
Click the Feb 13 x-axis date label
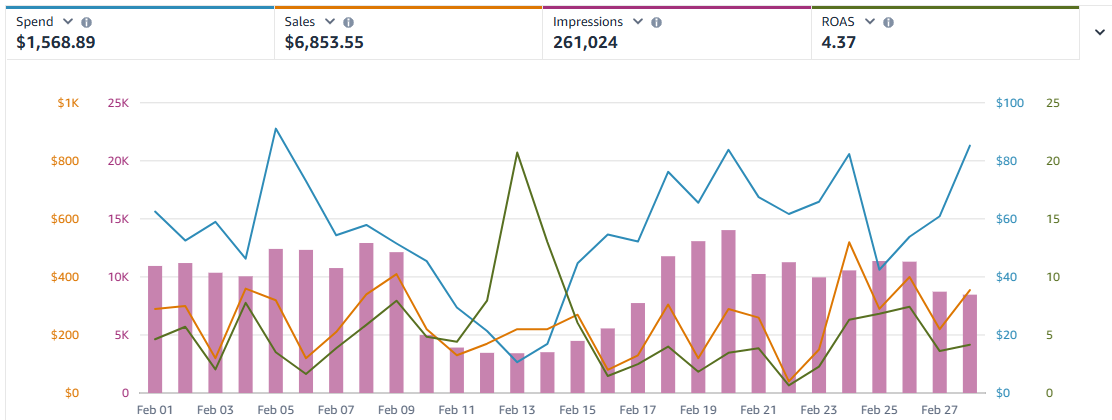517,410
